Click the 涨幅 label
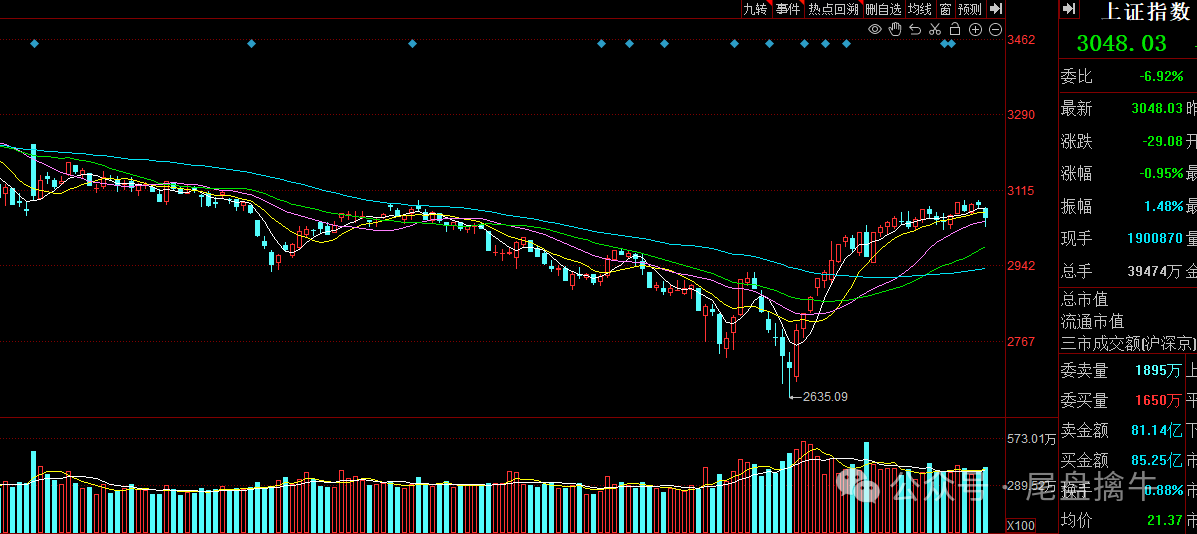Screen dimensions: 1197x534 pyautogui.click(x=1076, y=174)
